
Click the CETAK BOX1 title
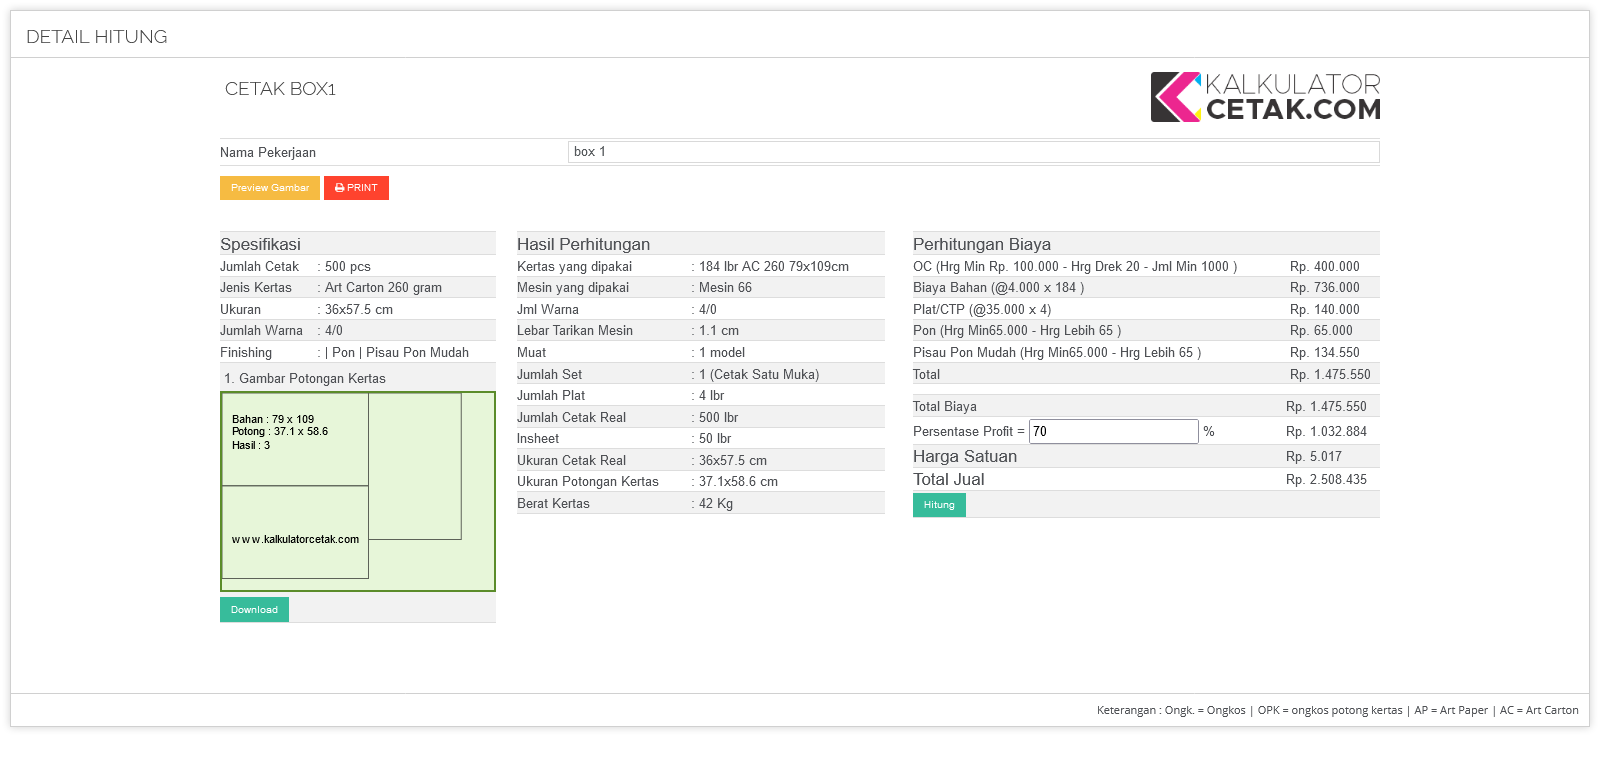point(280,89)
